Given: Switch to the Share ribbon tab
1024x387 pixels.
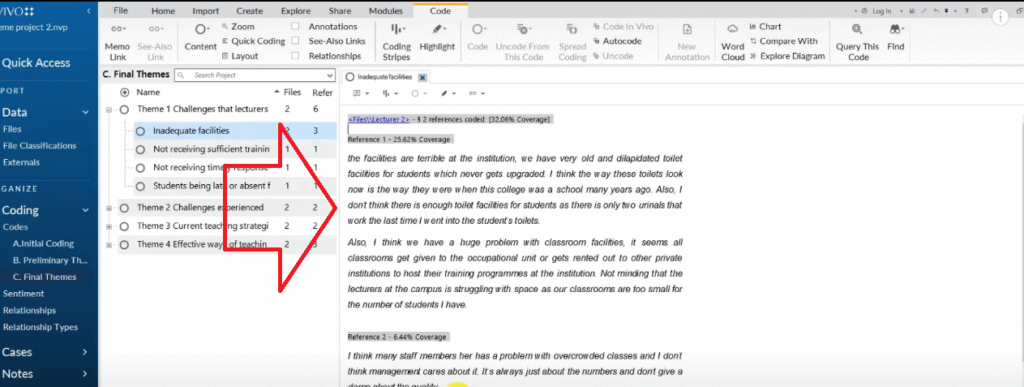Looking at the screenshot, I should click(x=340, y=11).
